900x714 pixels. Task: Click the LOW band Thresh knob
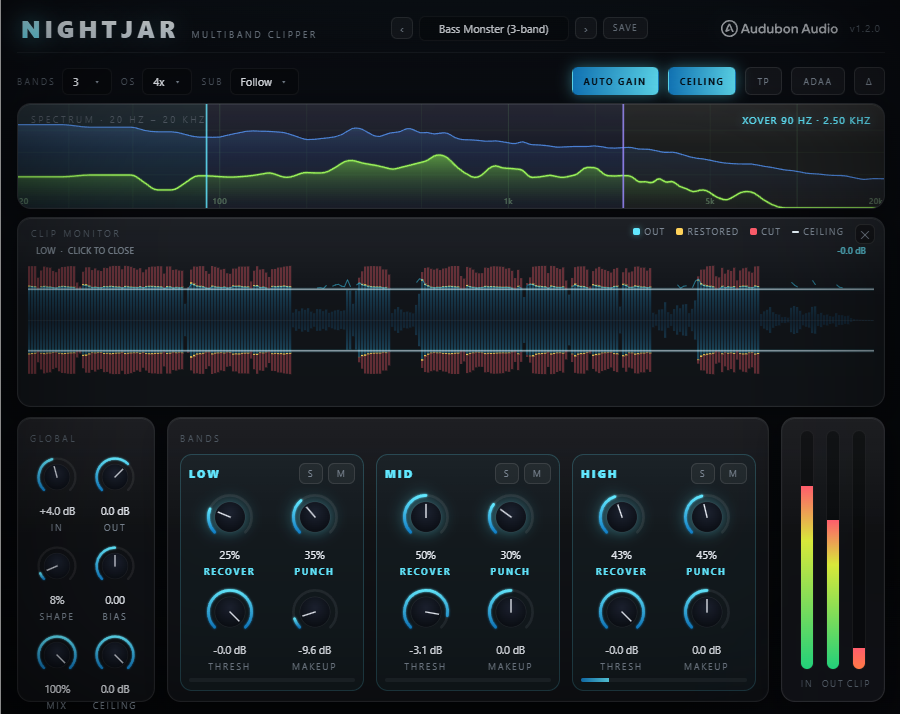(230, 612)
